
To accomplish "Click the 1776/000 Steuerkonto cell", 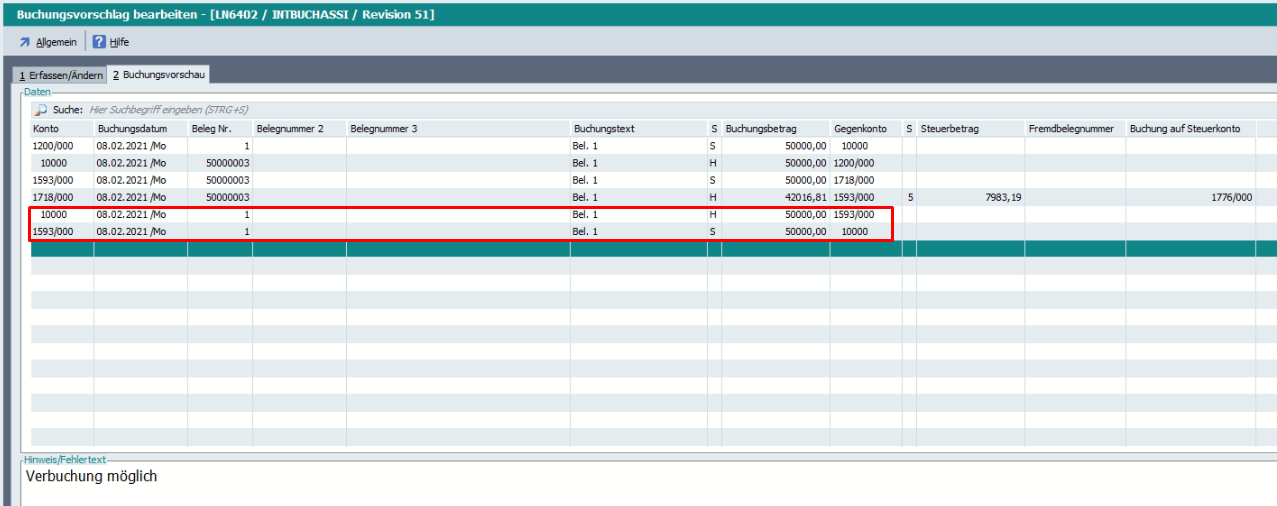I will 1230,198.
